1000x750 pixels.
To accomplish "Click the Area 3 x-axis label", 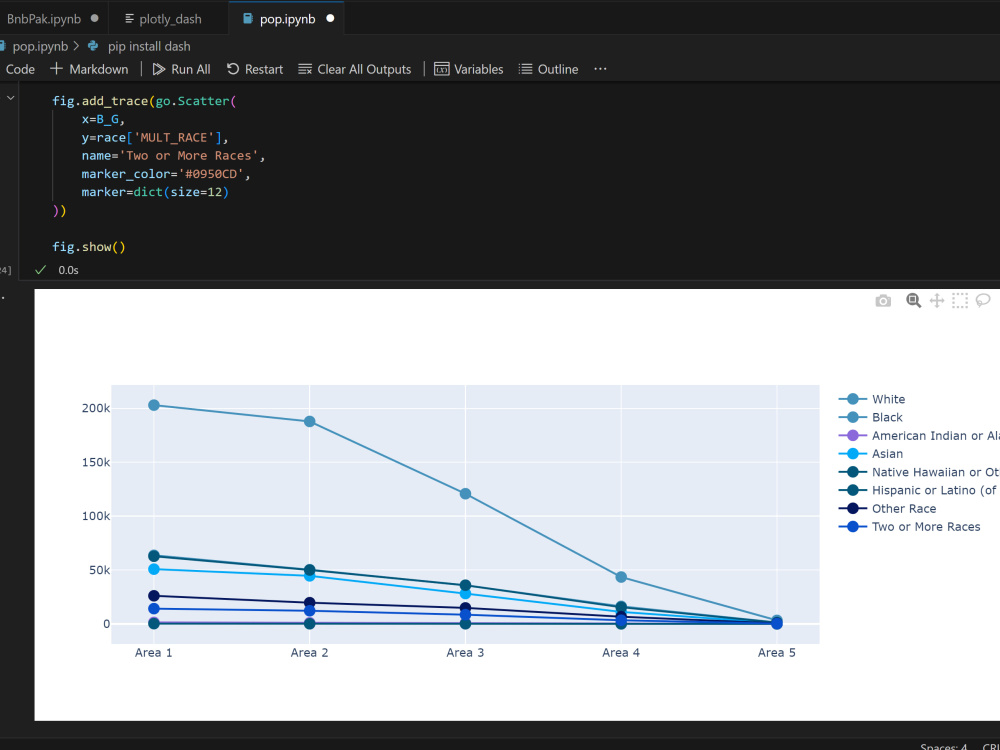I will (466, 652).
